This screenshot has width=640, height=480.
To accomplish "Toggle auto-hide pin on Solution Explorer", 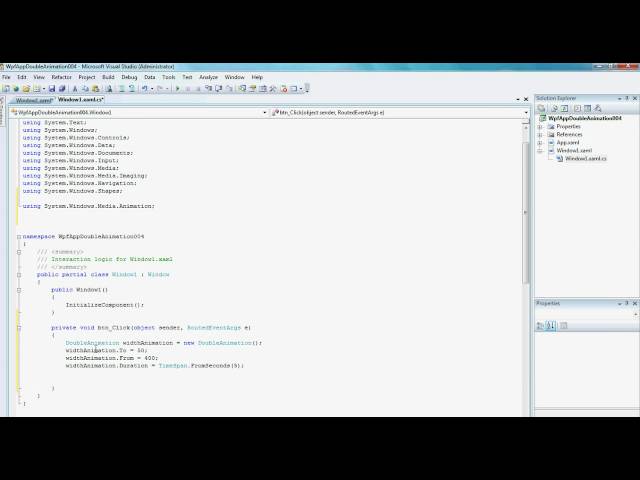I will coord(627,98).
